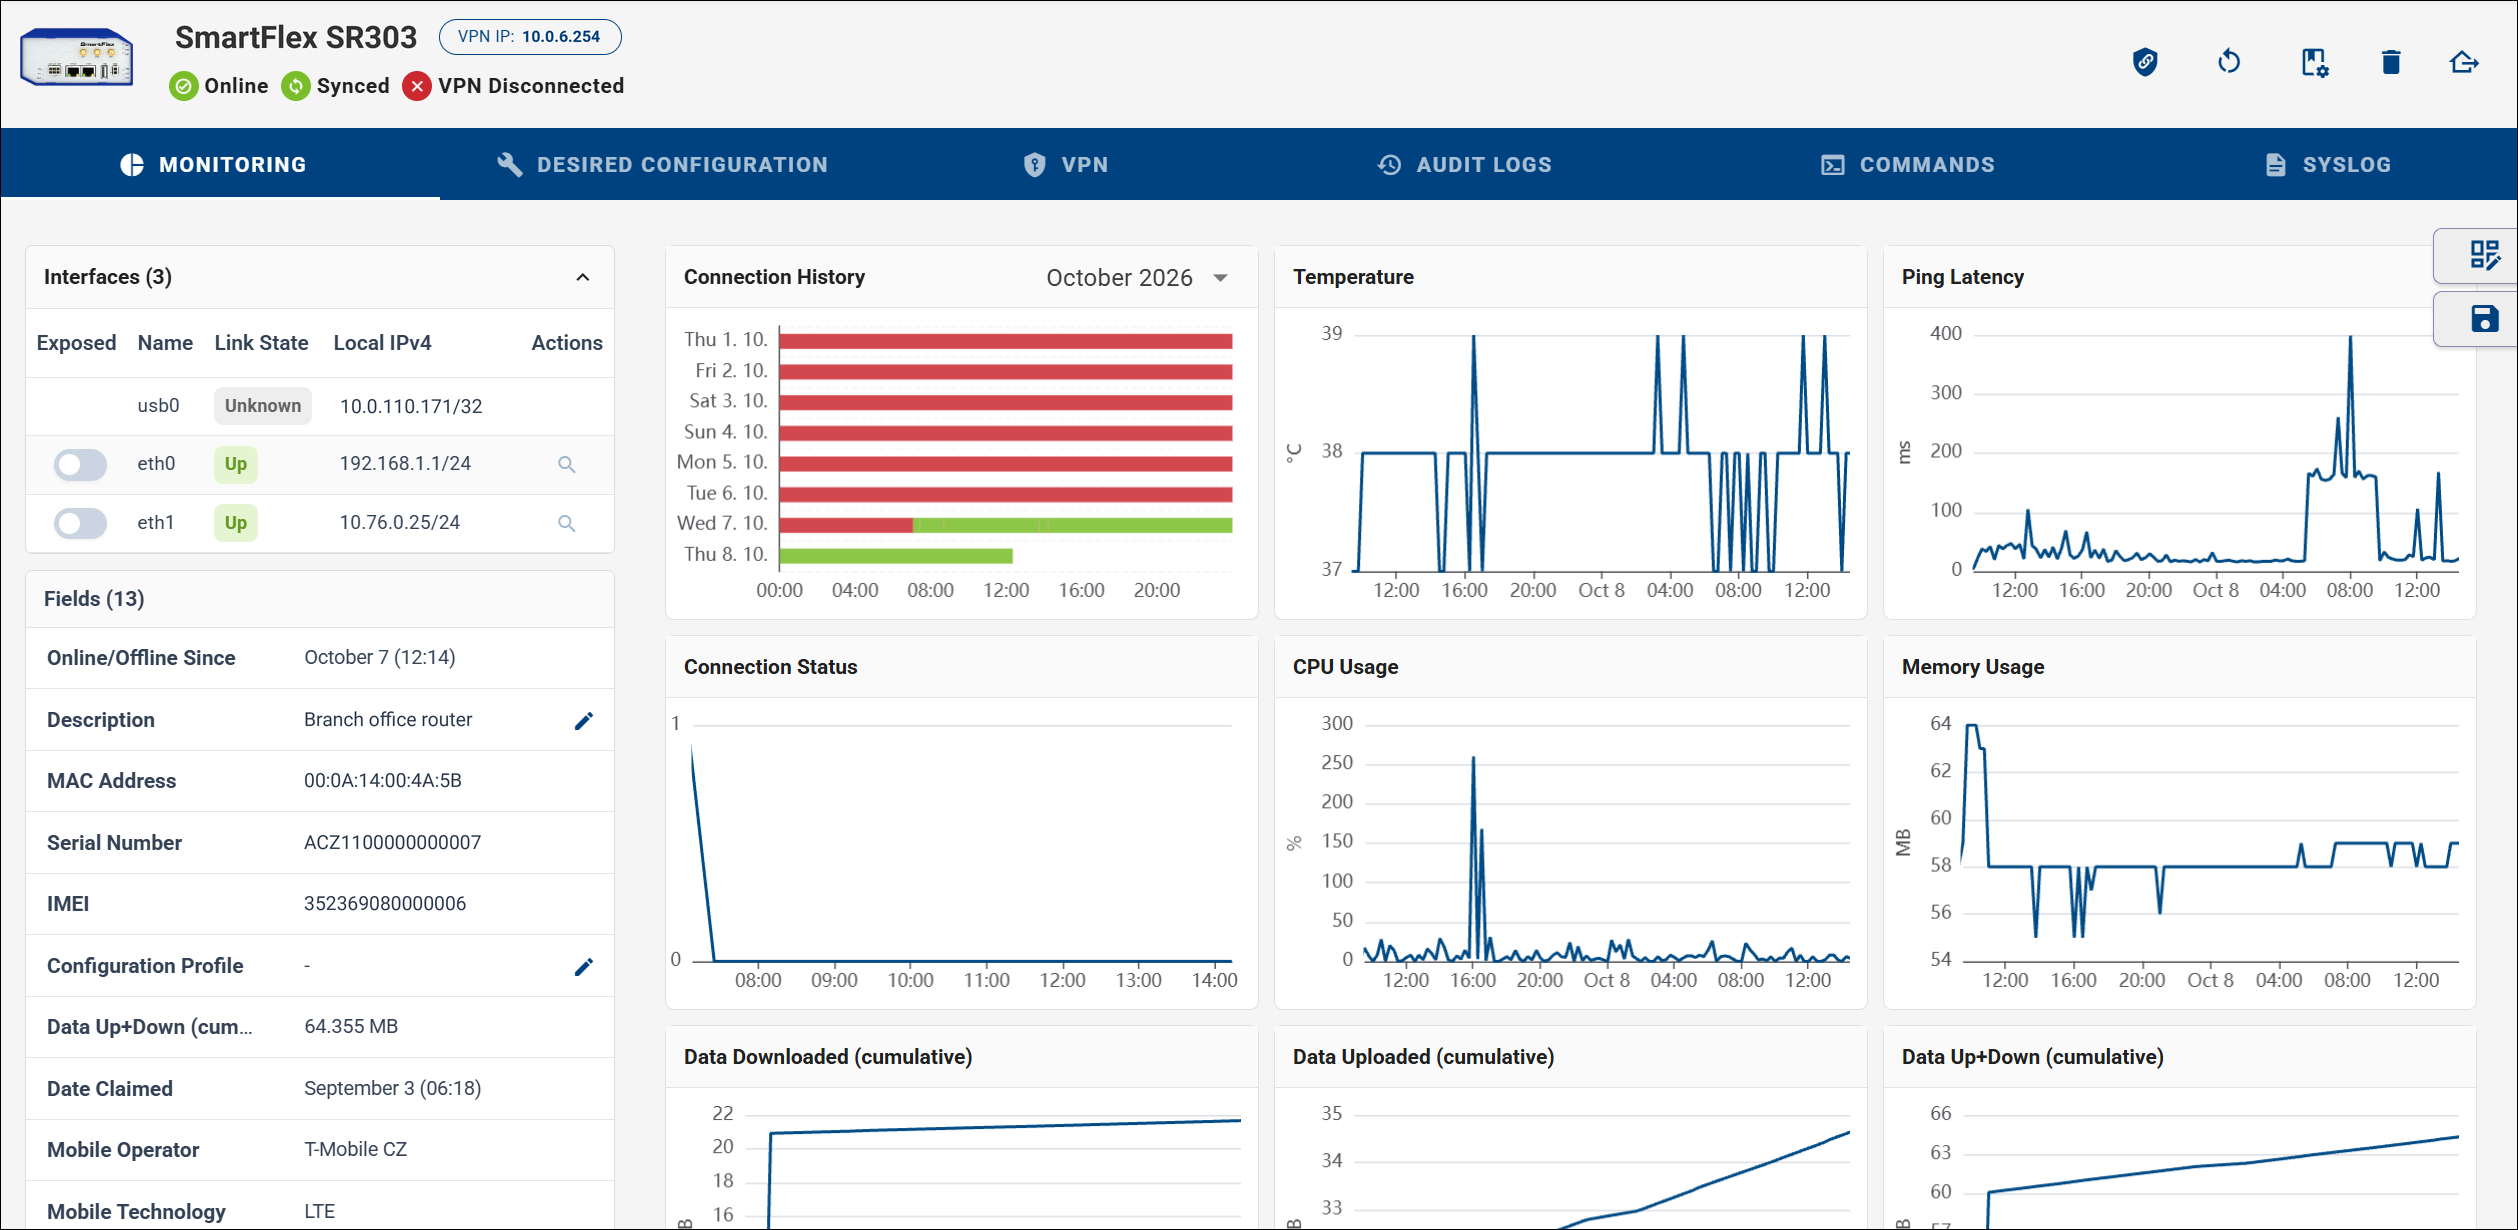
Task: Click the shield link security icon
Action: [x=2145, y=62]
